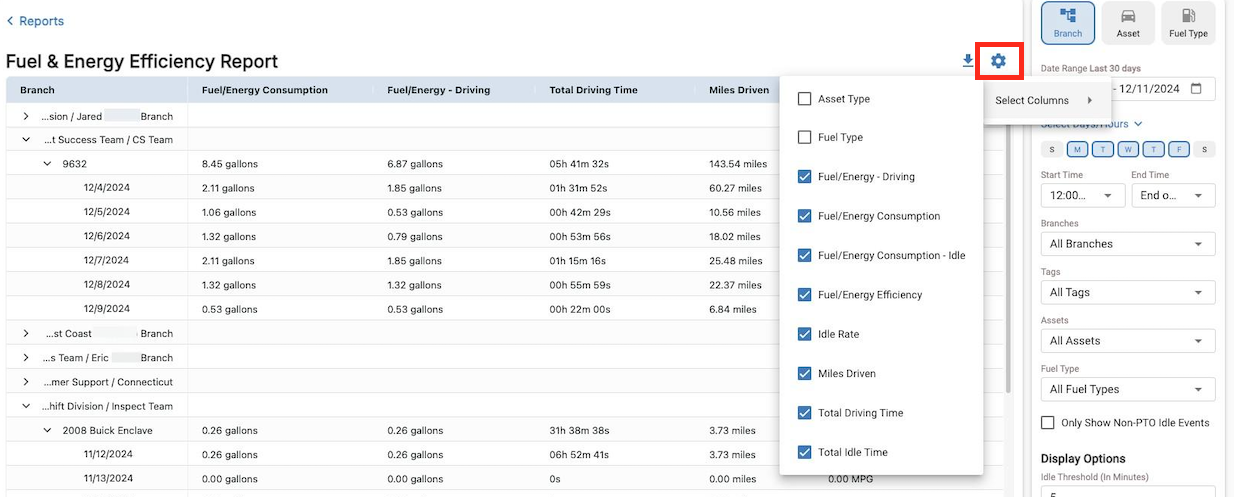This screenshot has height=497, width=1234.
Task: Open the All Assets dropdown
Action: 1128,341
